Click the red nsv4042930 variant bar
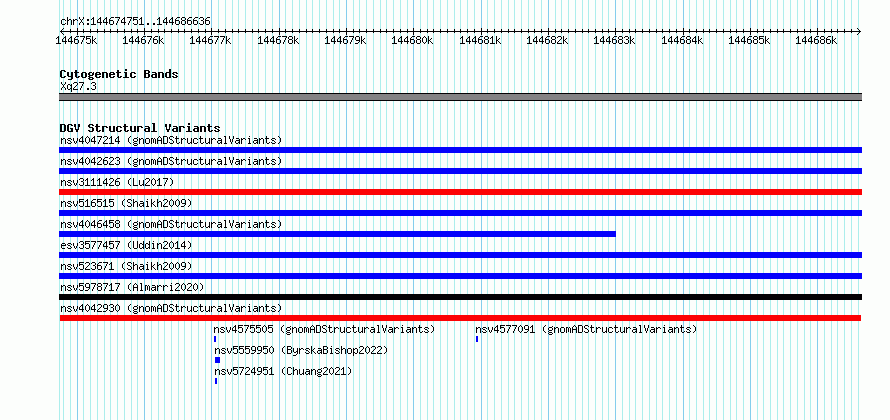 460,318
